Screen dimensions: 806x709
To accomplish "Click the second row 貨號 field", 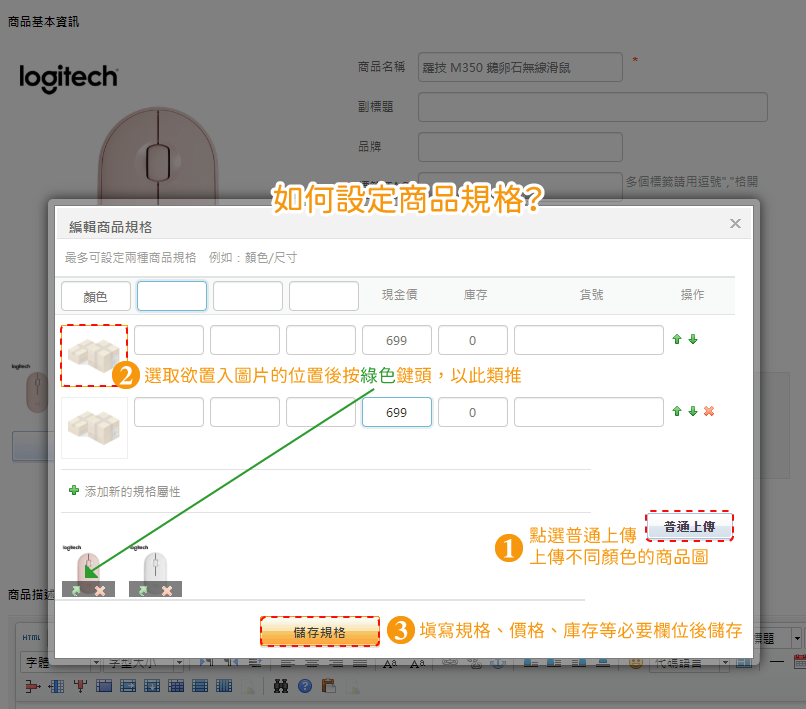I will pyautogui.click(x=589, y=412).
